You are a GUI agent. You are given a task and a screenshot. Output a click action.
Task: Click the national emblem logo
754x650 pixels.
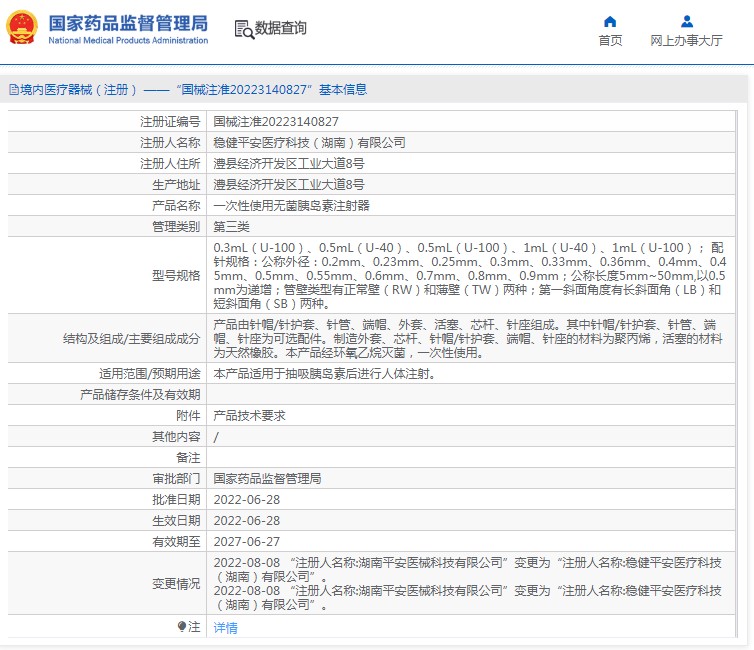tap(24, 29)
